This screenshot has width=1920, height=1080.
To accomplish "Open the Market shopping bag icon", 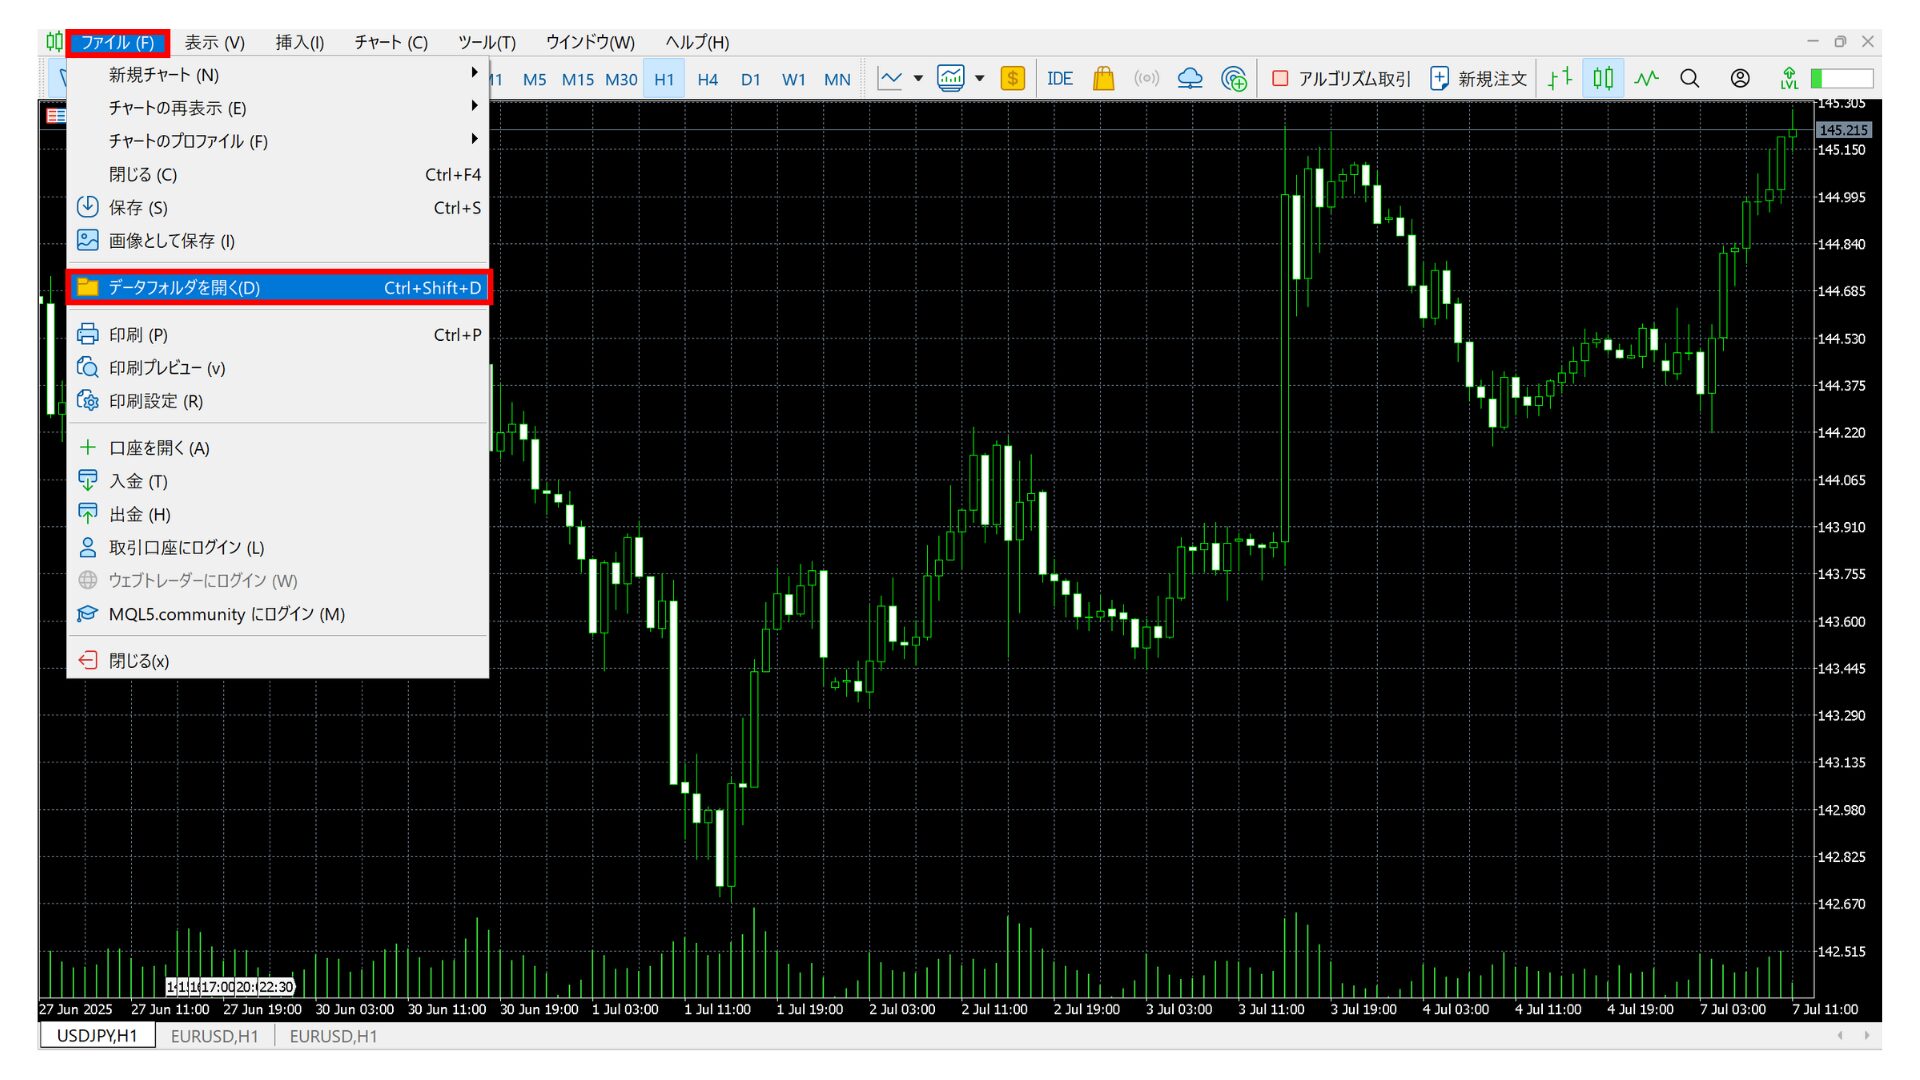I will tap(1103, 78).
